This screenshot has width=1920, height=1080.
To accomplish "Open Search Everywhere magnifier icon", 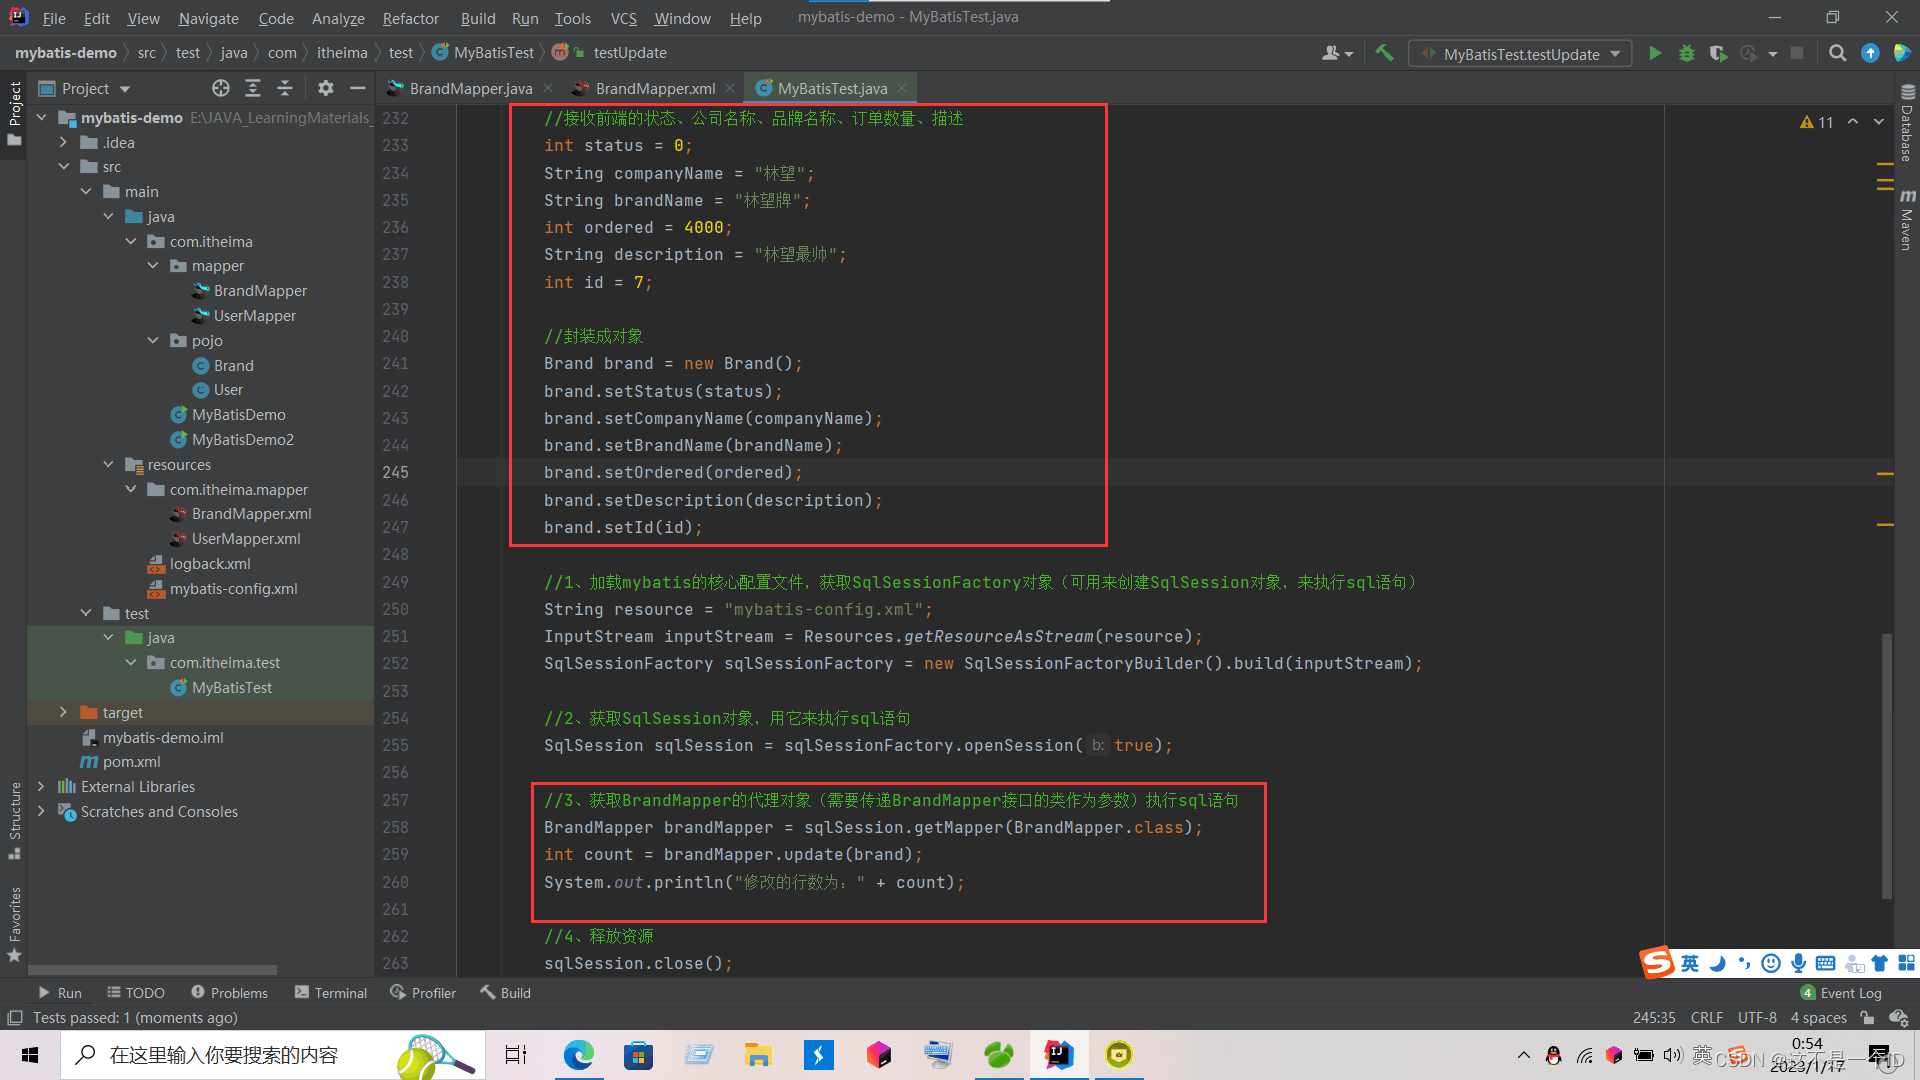I will [1837, 53].
